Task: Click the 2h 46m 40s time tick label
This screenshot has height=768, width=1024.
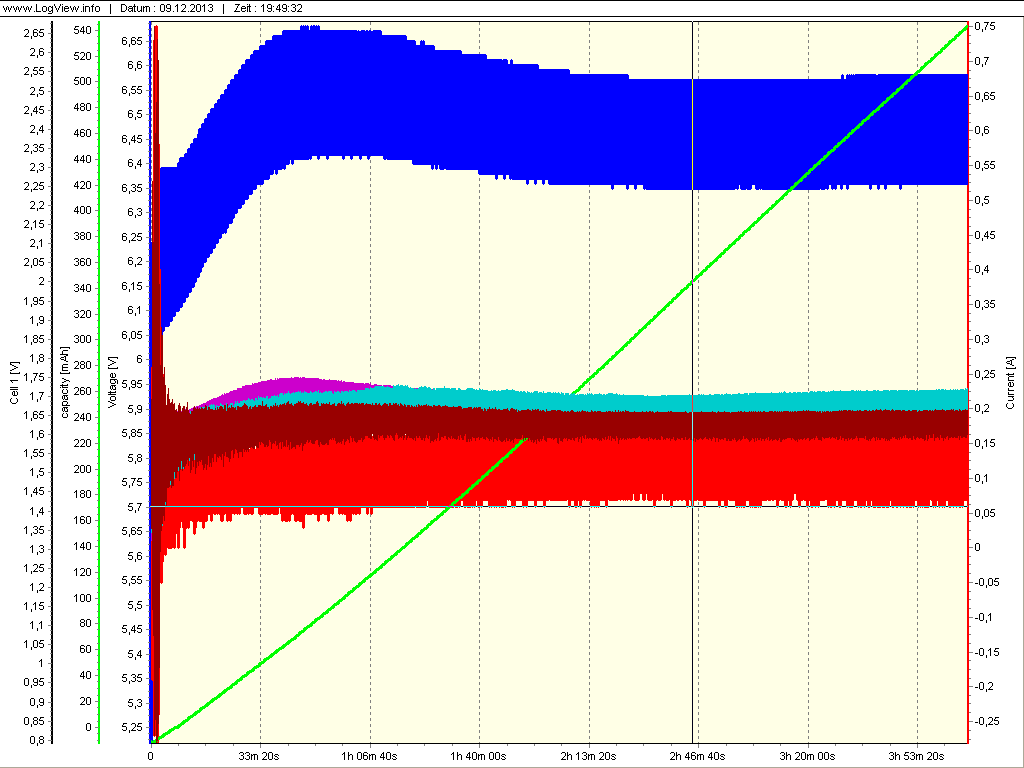Action: click(697, 756)
